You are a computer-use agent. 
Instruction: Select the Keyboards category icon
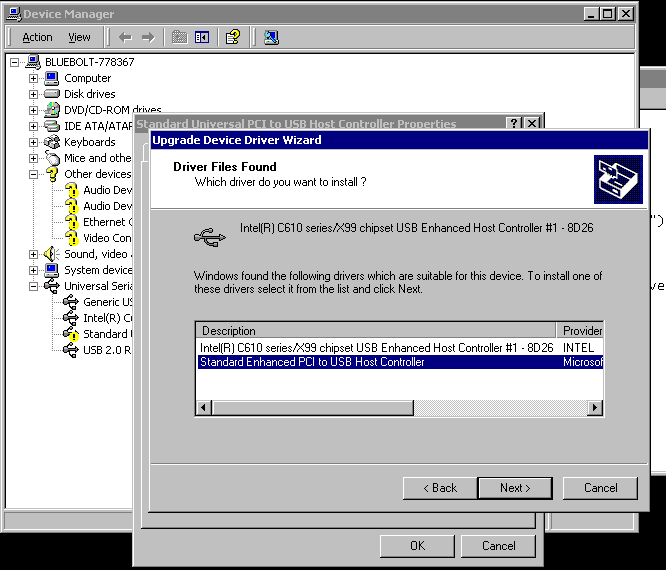point(52,142)
